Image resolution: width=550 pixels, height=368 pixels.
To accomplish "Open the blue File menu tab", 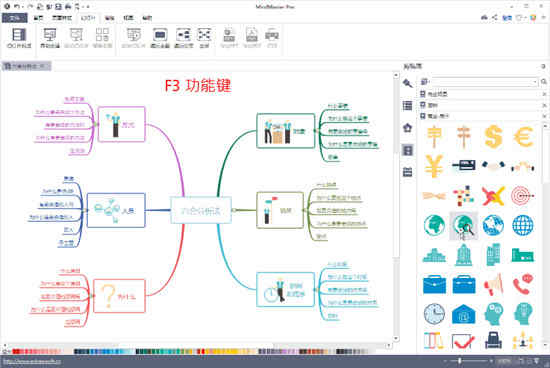I will 14,18.
